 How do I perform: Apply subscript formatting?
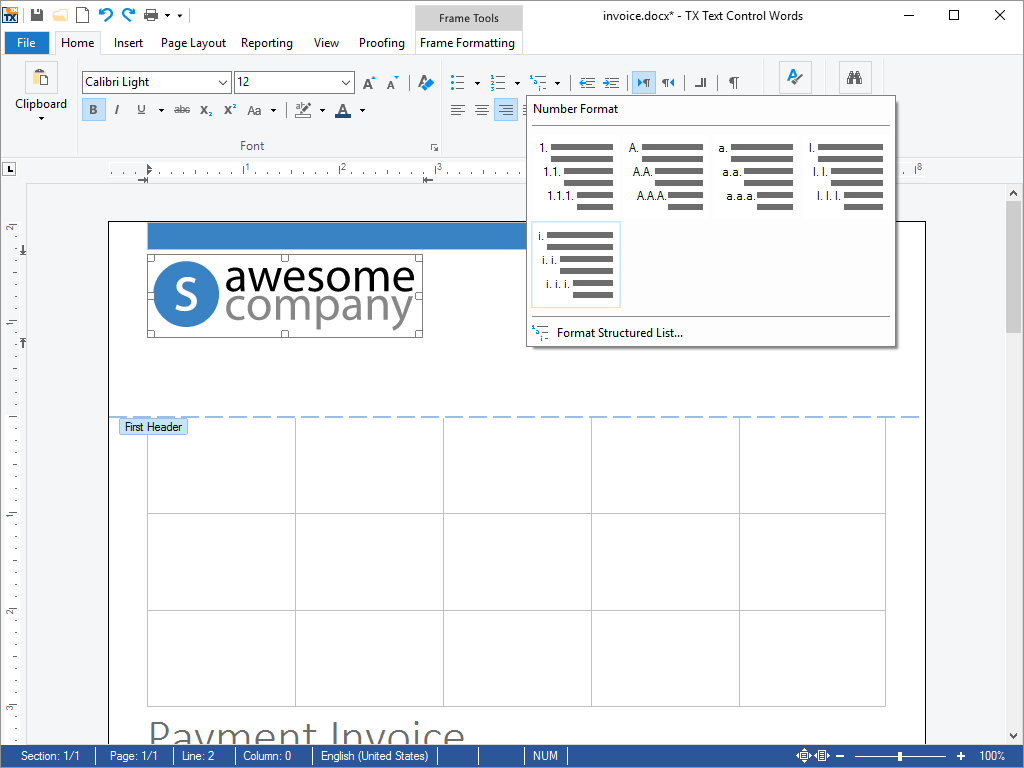pos(206,110)
